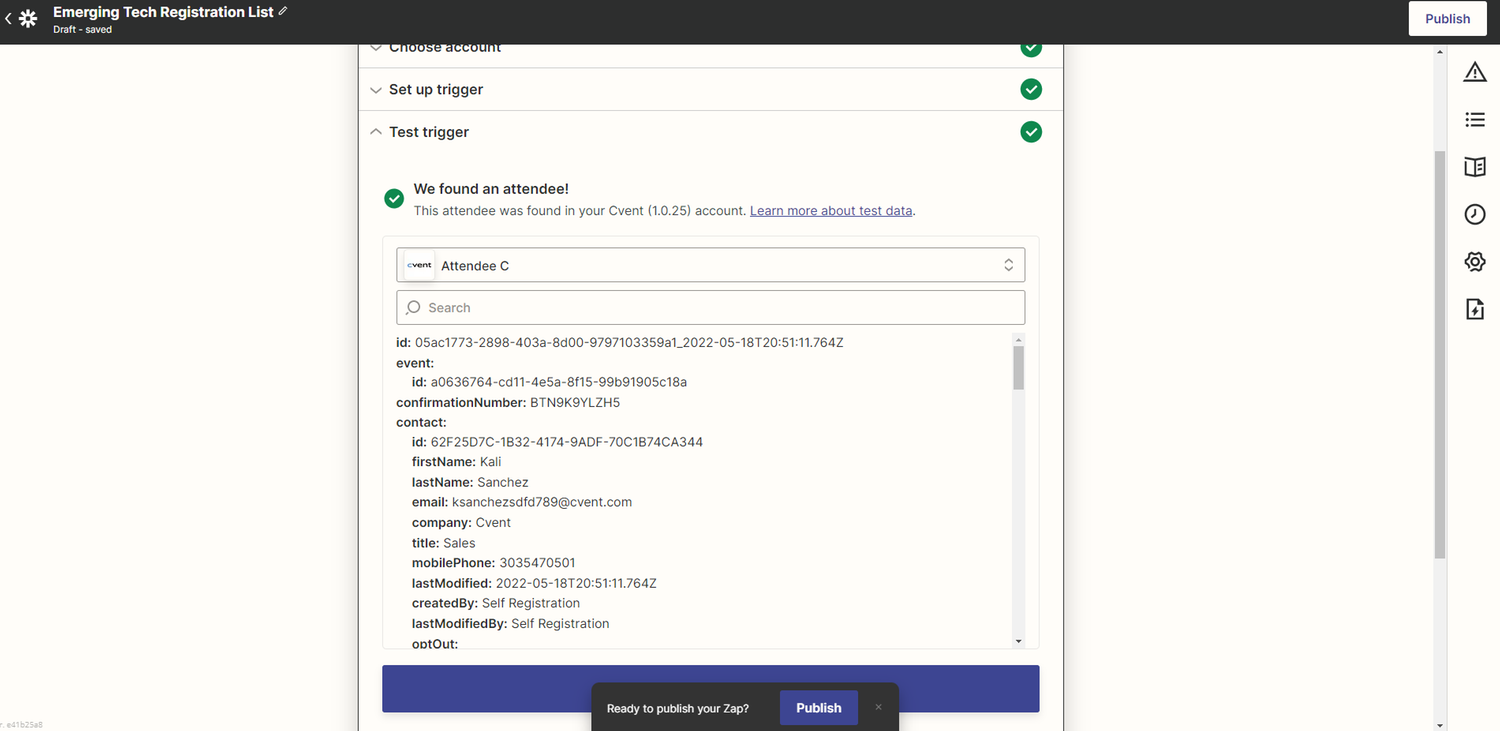Click the Cvent logo in the record selector
Image resolution: width=1500 pixels, height=731 pixels.
click(x=418, y=264)
